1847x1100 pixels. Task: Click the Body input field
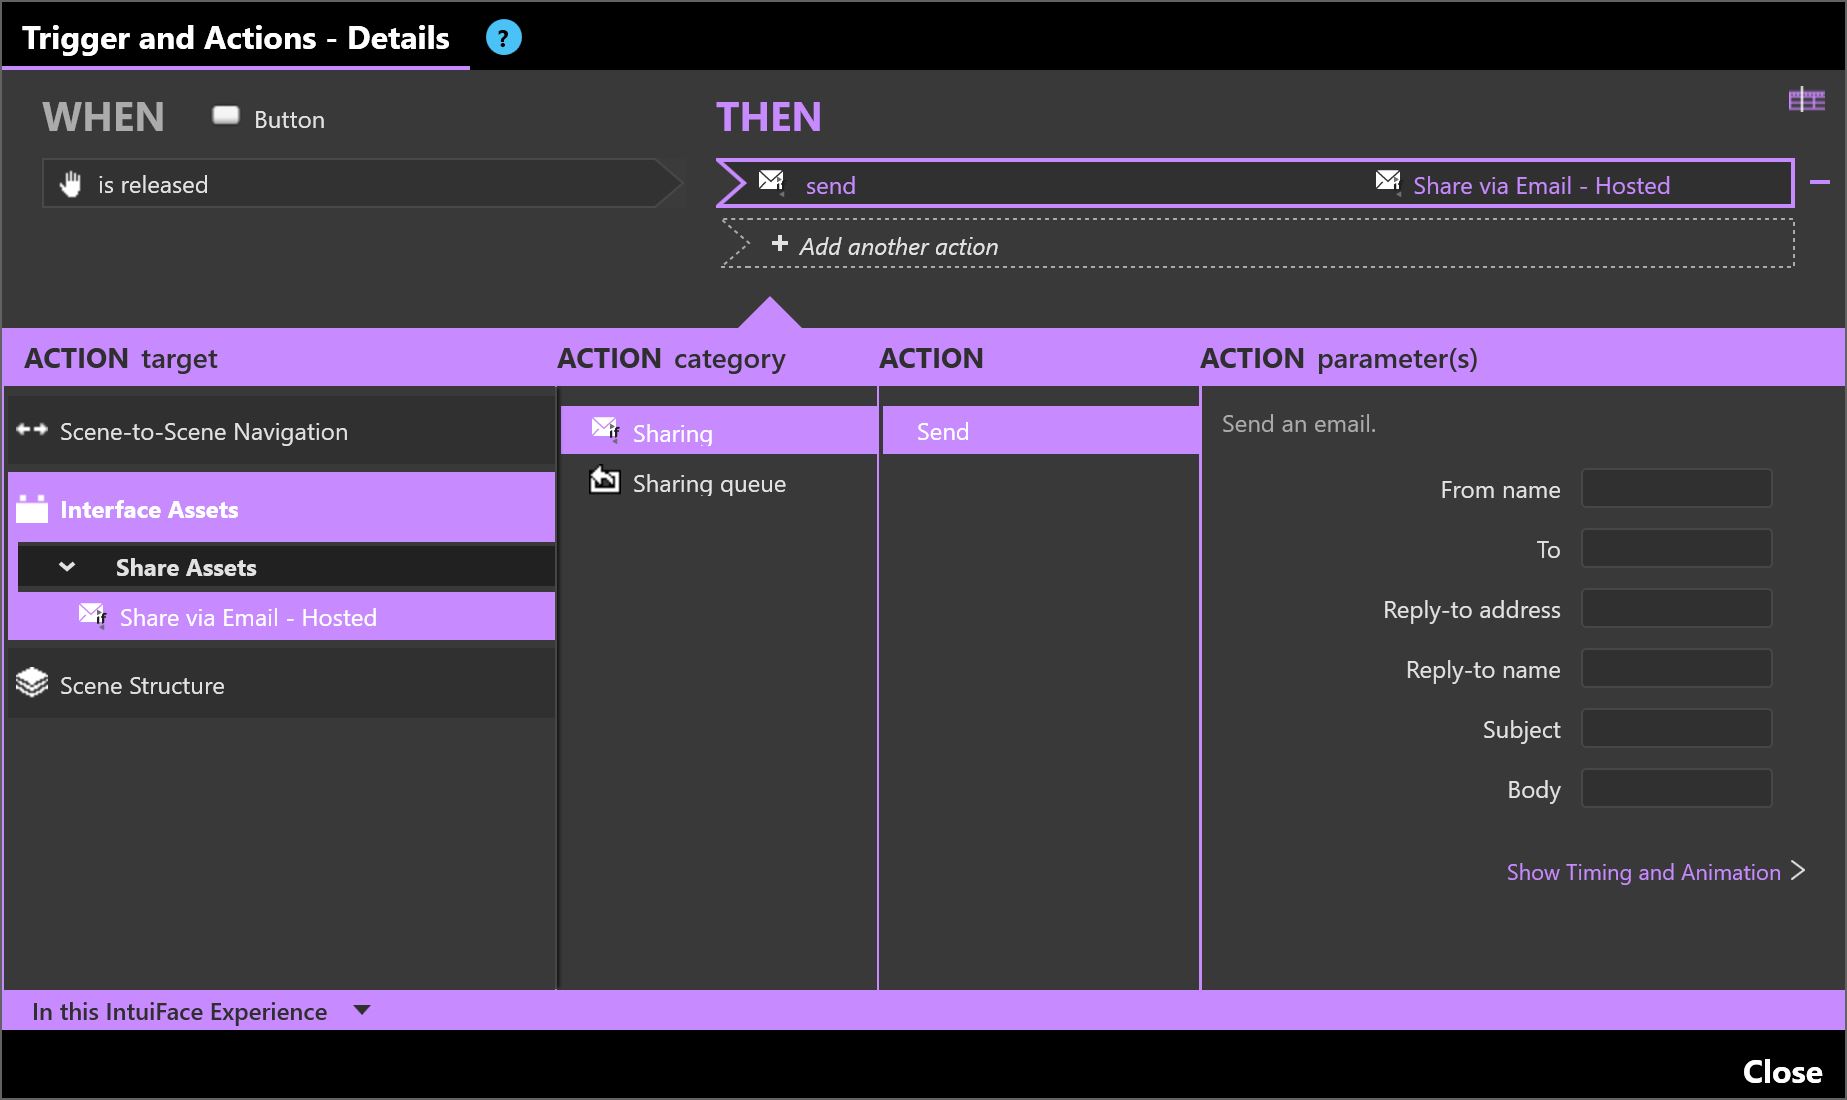(x=1676, y=788)
